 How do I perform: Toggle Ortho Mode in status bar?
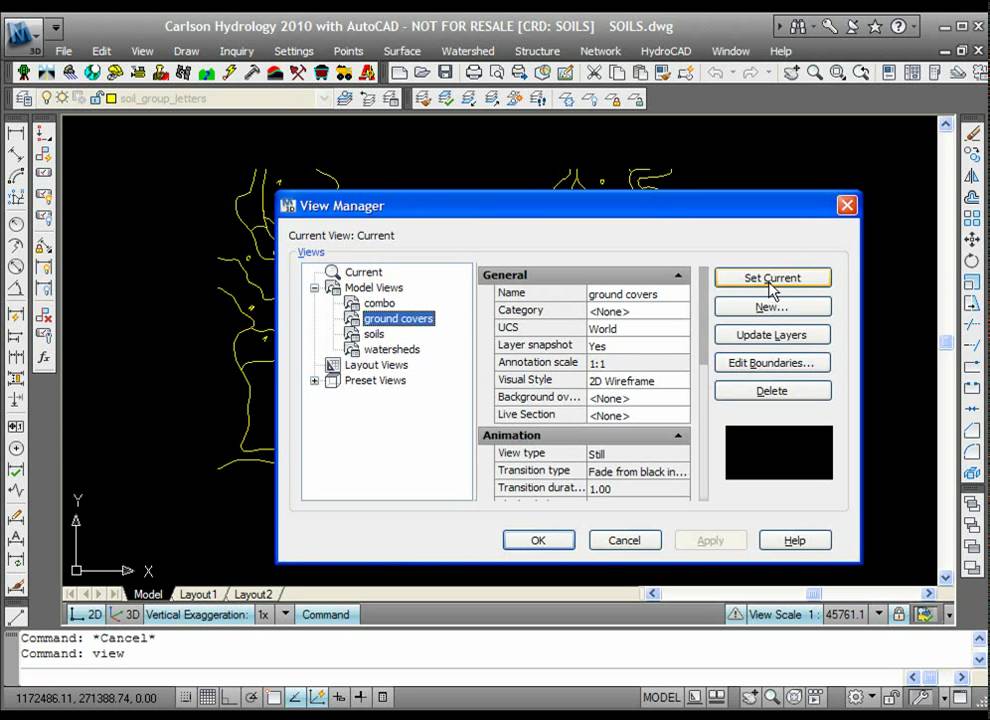pos(229,697)
